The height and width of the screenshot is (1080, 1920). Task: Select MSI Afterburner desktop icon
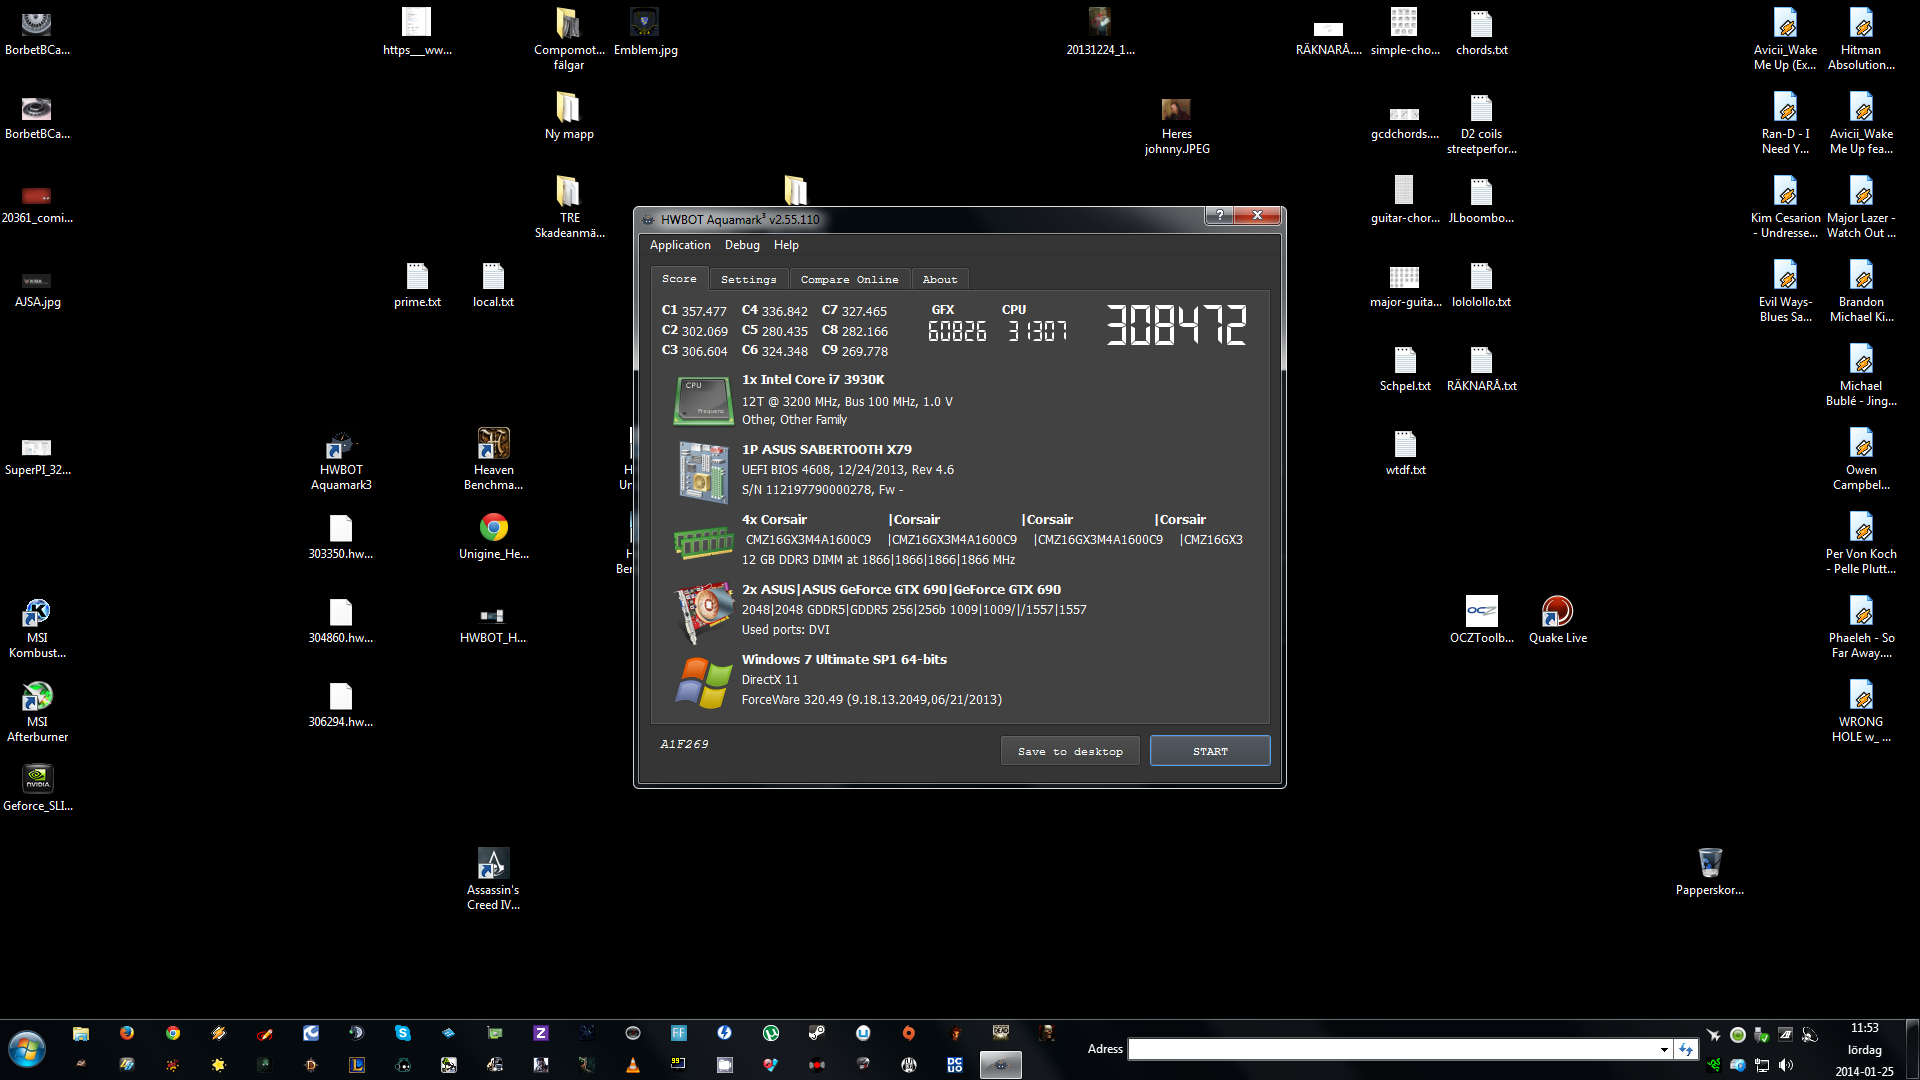(37, 712)
